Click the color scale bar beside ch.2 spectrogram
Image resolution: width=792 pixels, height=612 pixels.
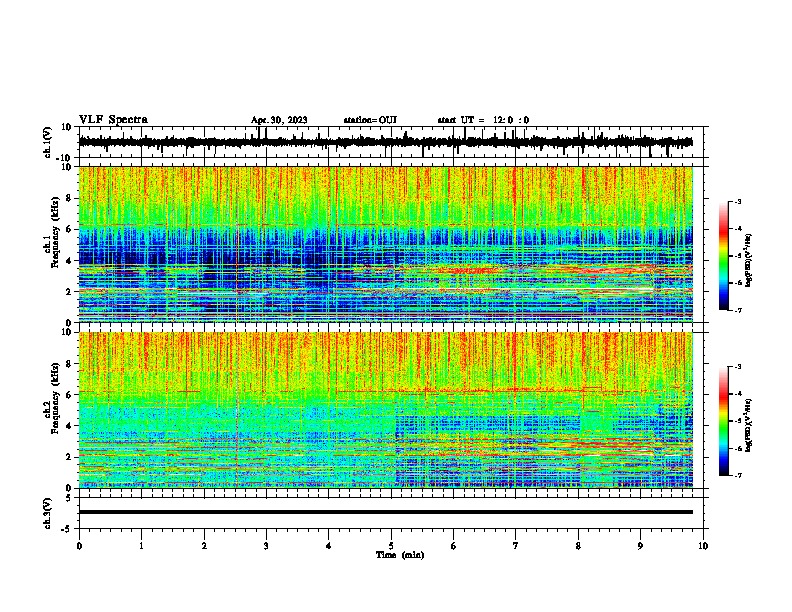[723, 421]
